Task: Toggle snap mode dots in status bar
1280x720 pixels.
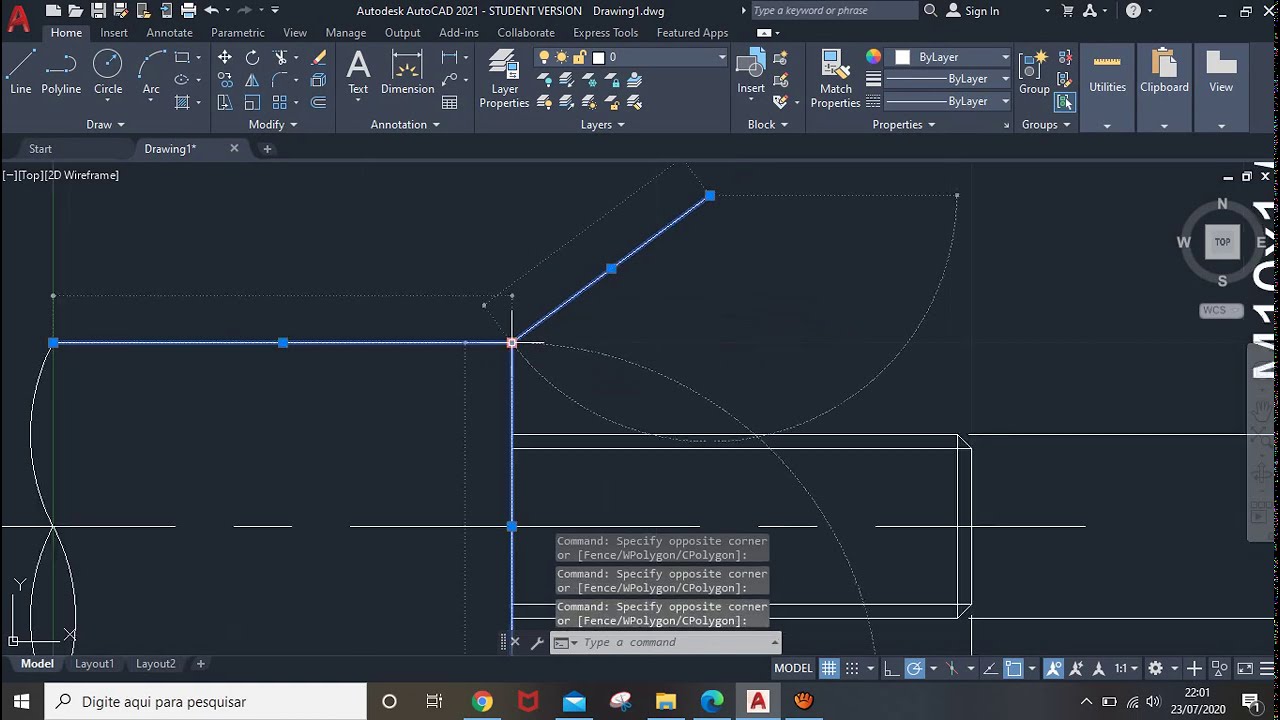Action: click(x=852, y=668)
